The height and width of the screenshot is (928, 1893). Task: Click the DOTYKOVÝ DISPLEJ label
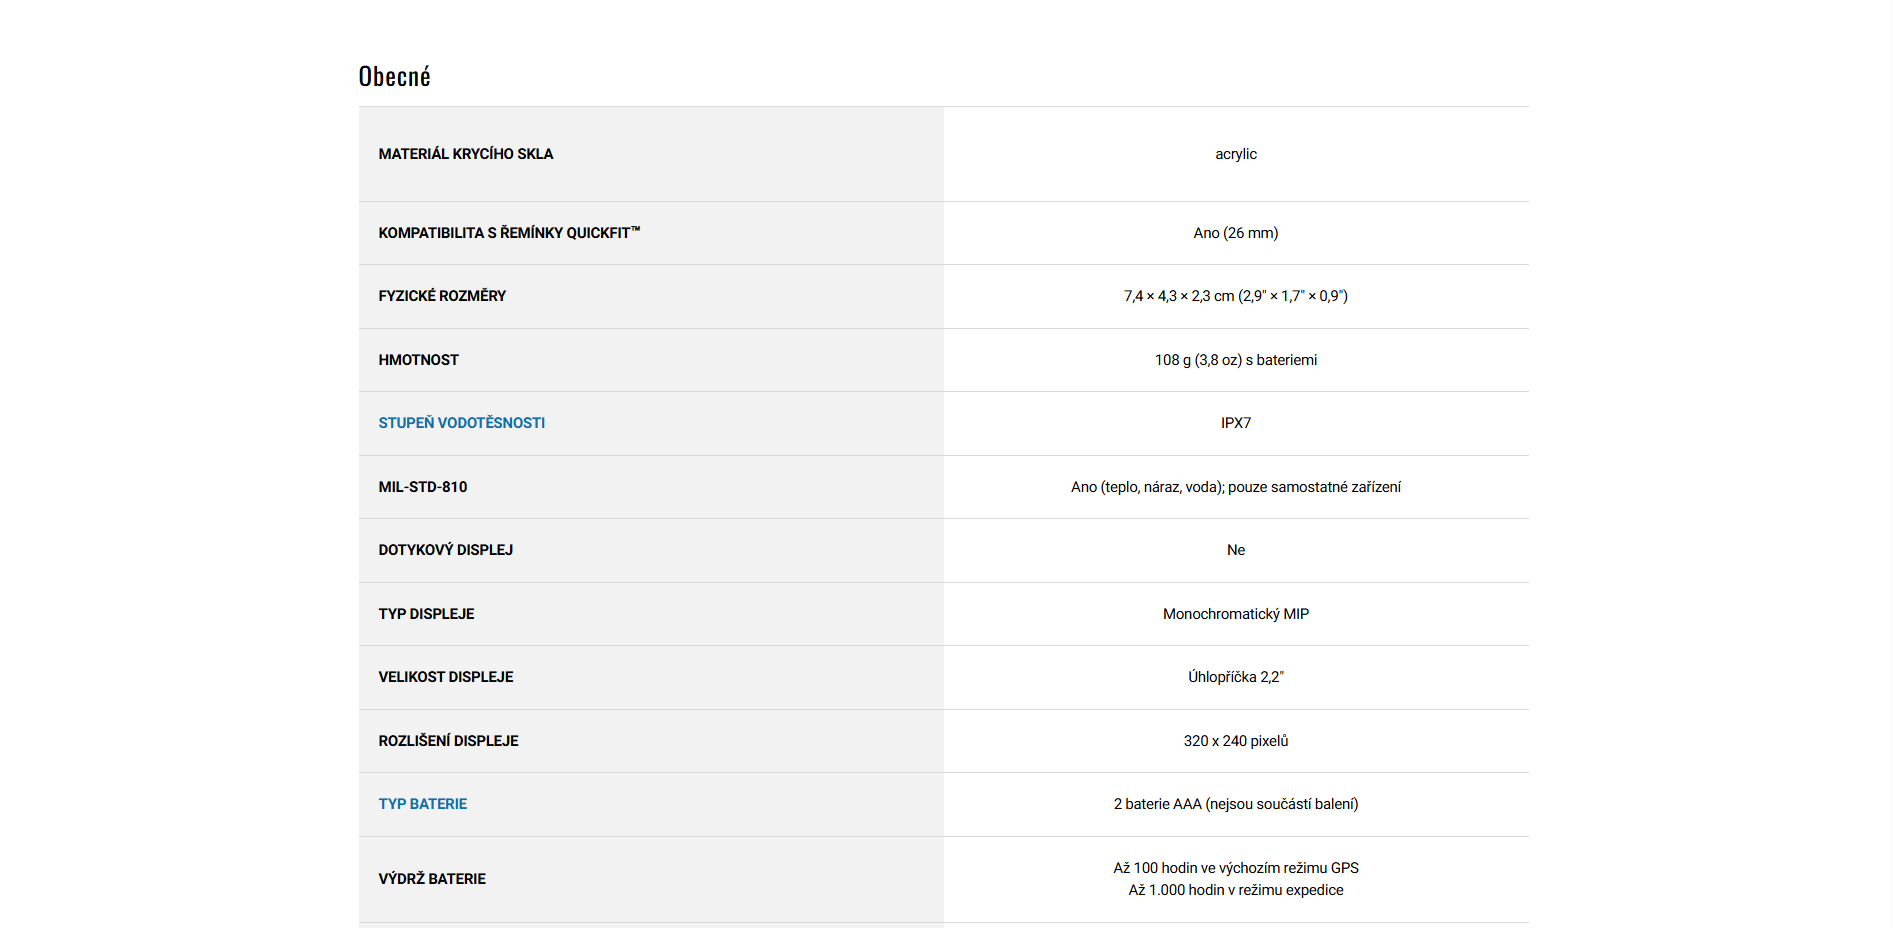pyautogui.click(x=445, y=550)
